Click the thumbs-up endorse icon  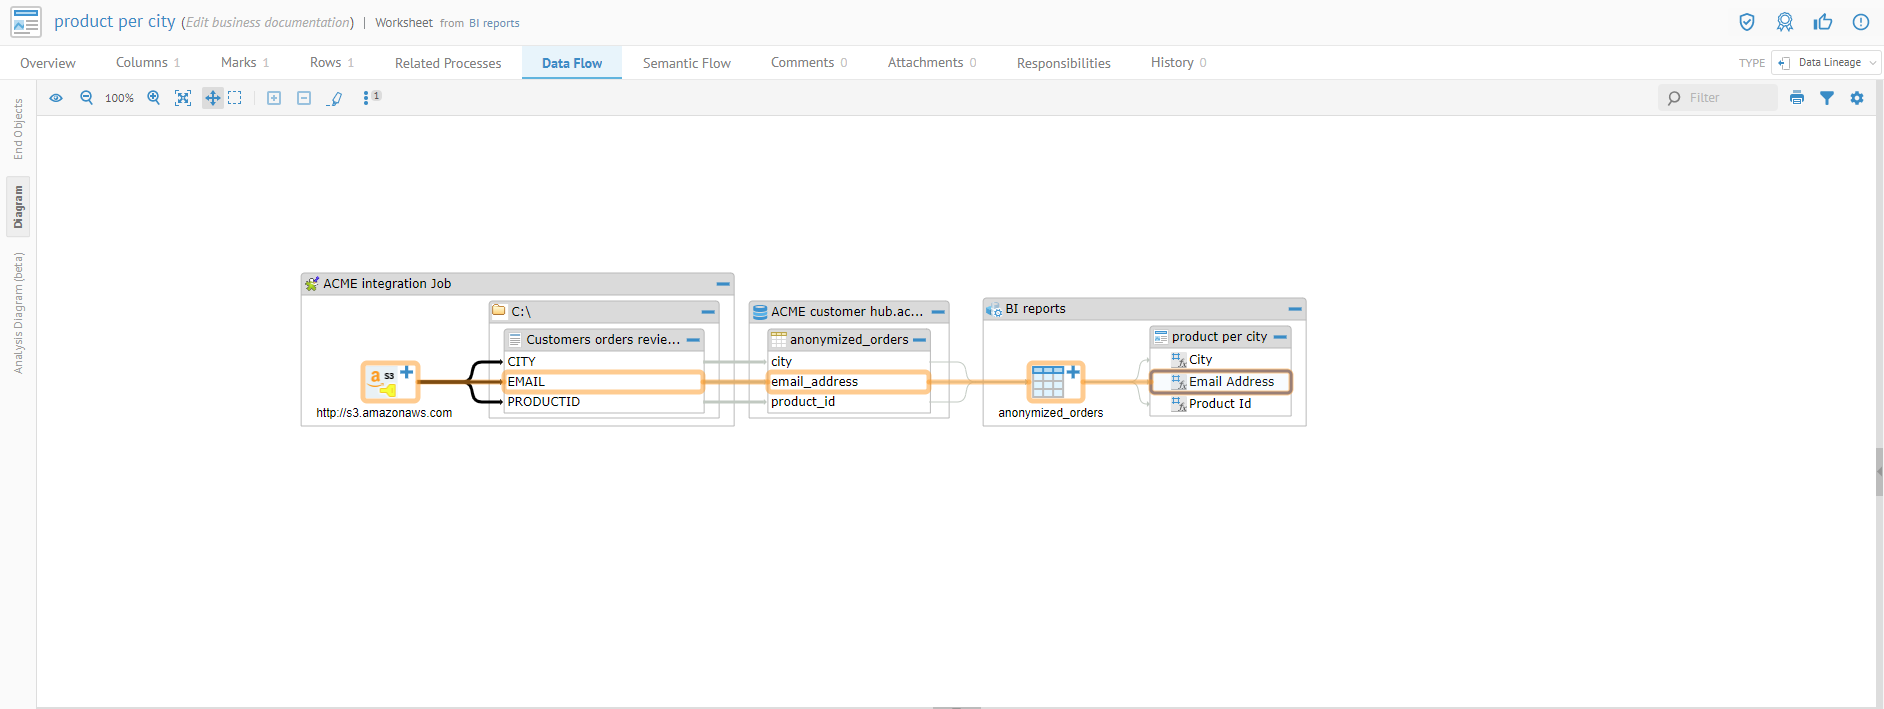click(1823, 22)
